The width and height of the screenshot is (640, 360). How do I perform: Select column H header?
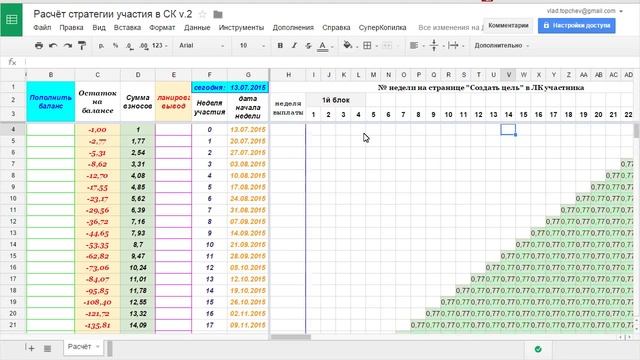point(288,75)
